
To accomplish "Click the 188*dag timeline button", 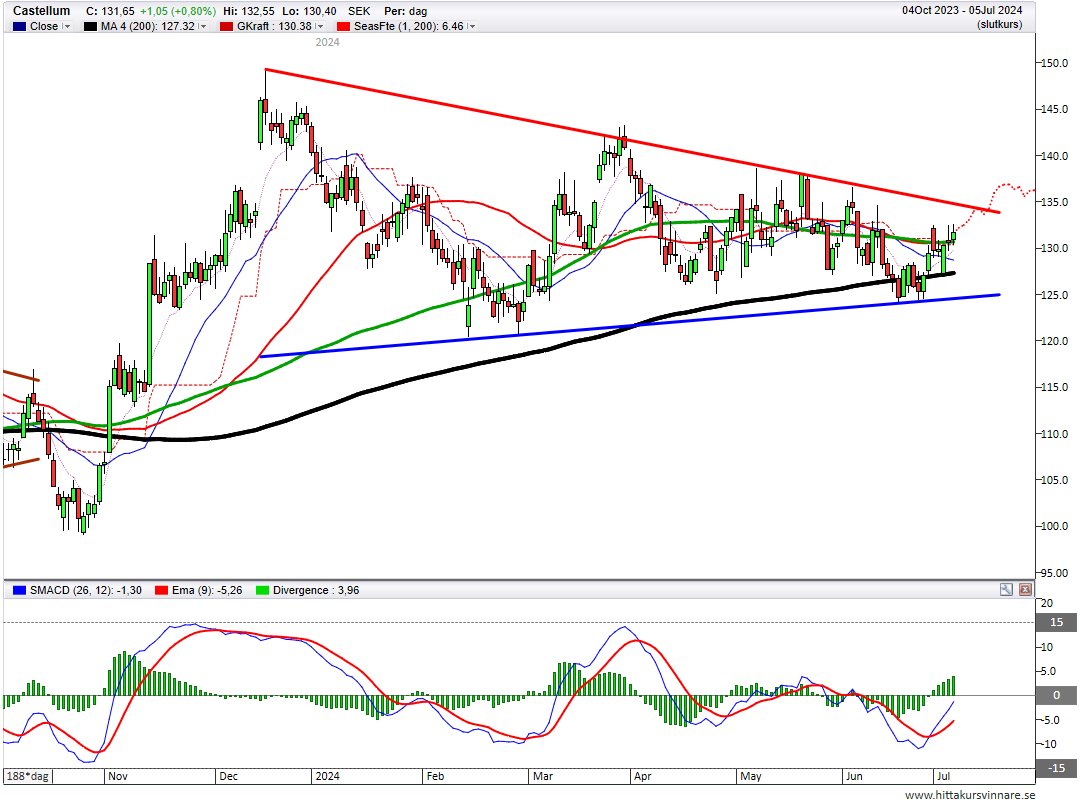I will click(28, 776).
